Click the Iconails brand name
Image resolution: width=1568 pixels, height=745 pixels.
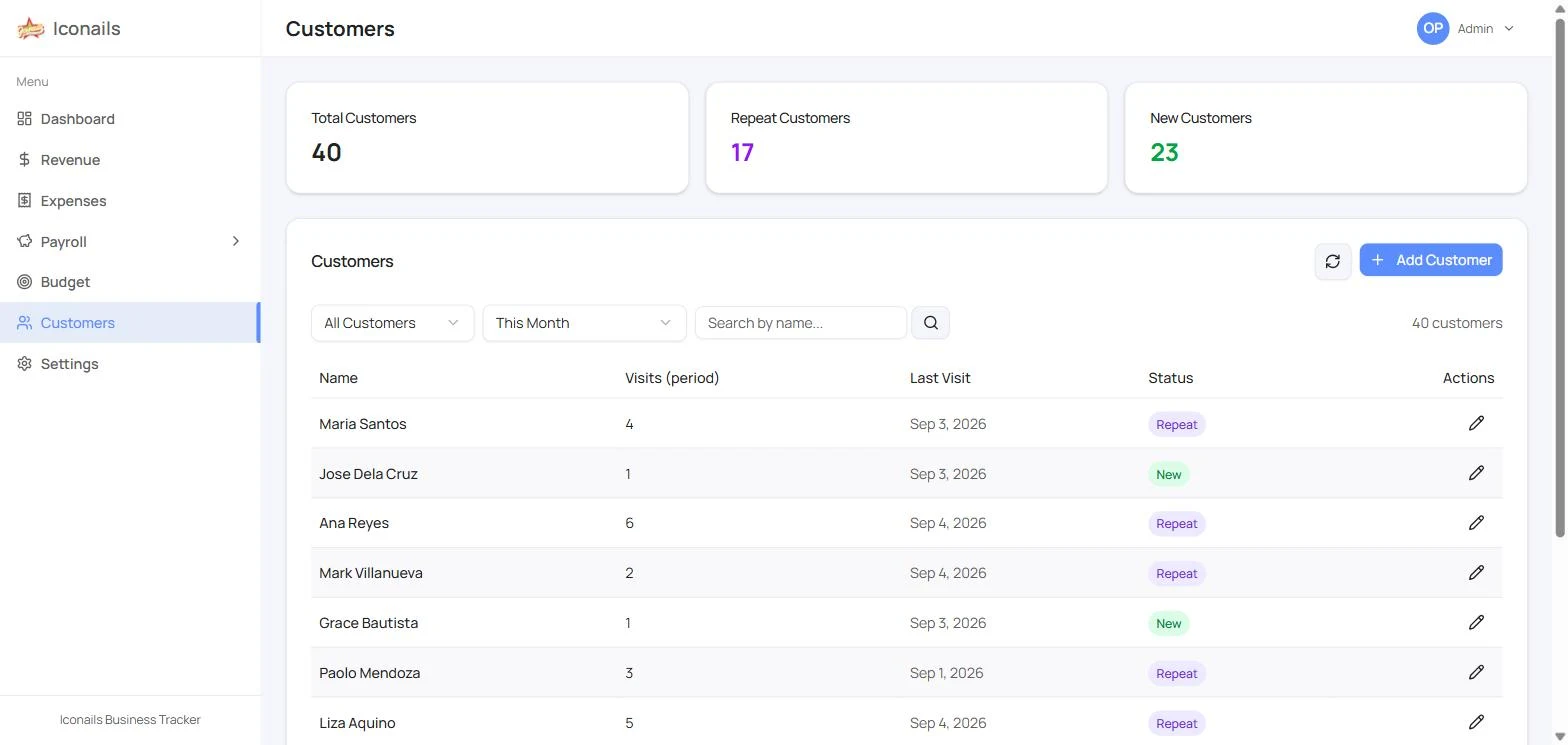click(87, 28)
